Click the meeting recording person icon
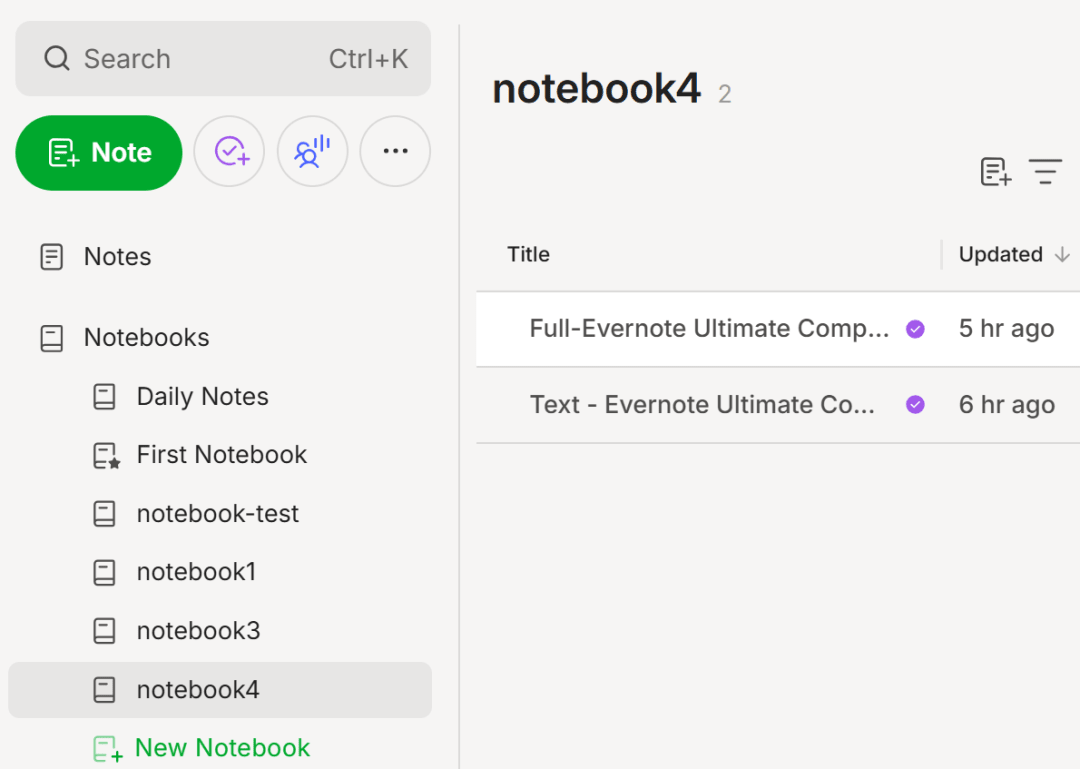Image resolution: width=1080 pixels, height=769 pixels. click(x=313, y=151)
